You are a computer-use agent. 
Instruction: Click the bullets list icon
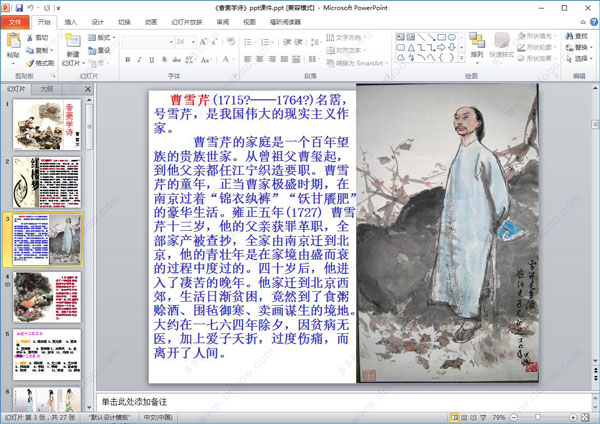(x=249, y=42)
